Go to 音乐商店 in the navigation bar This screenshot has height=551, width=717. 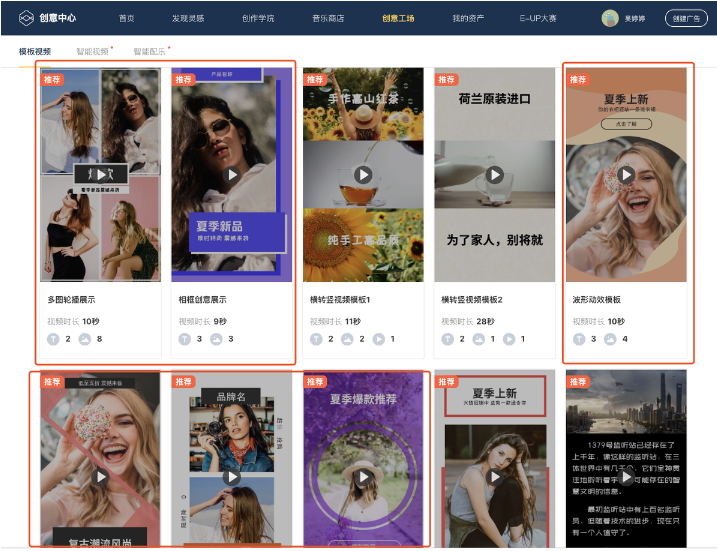326,18
